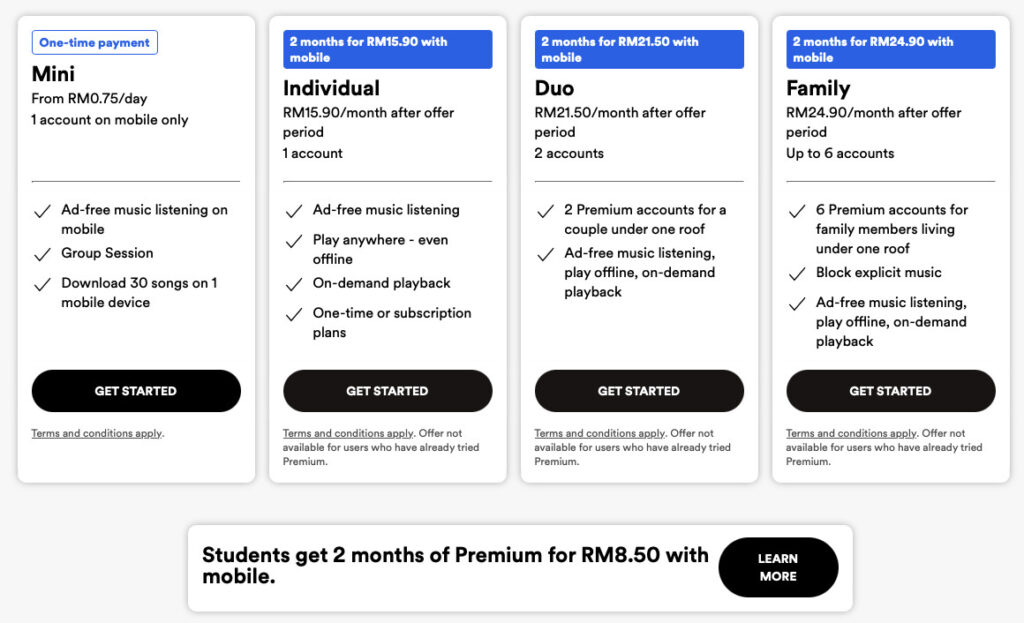Select the One-time payment badge
Viewport: 1024px width, 623px height.
pyautogui.click(x=94, y=42)
